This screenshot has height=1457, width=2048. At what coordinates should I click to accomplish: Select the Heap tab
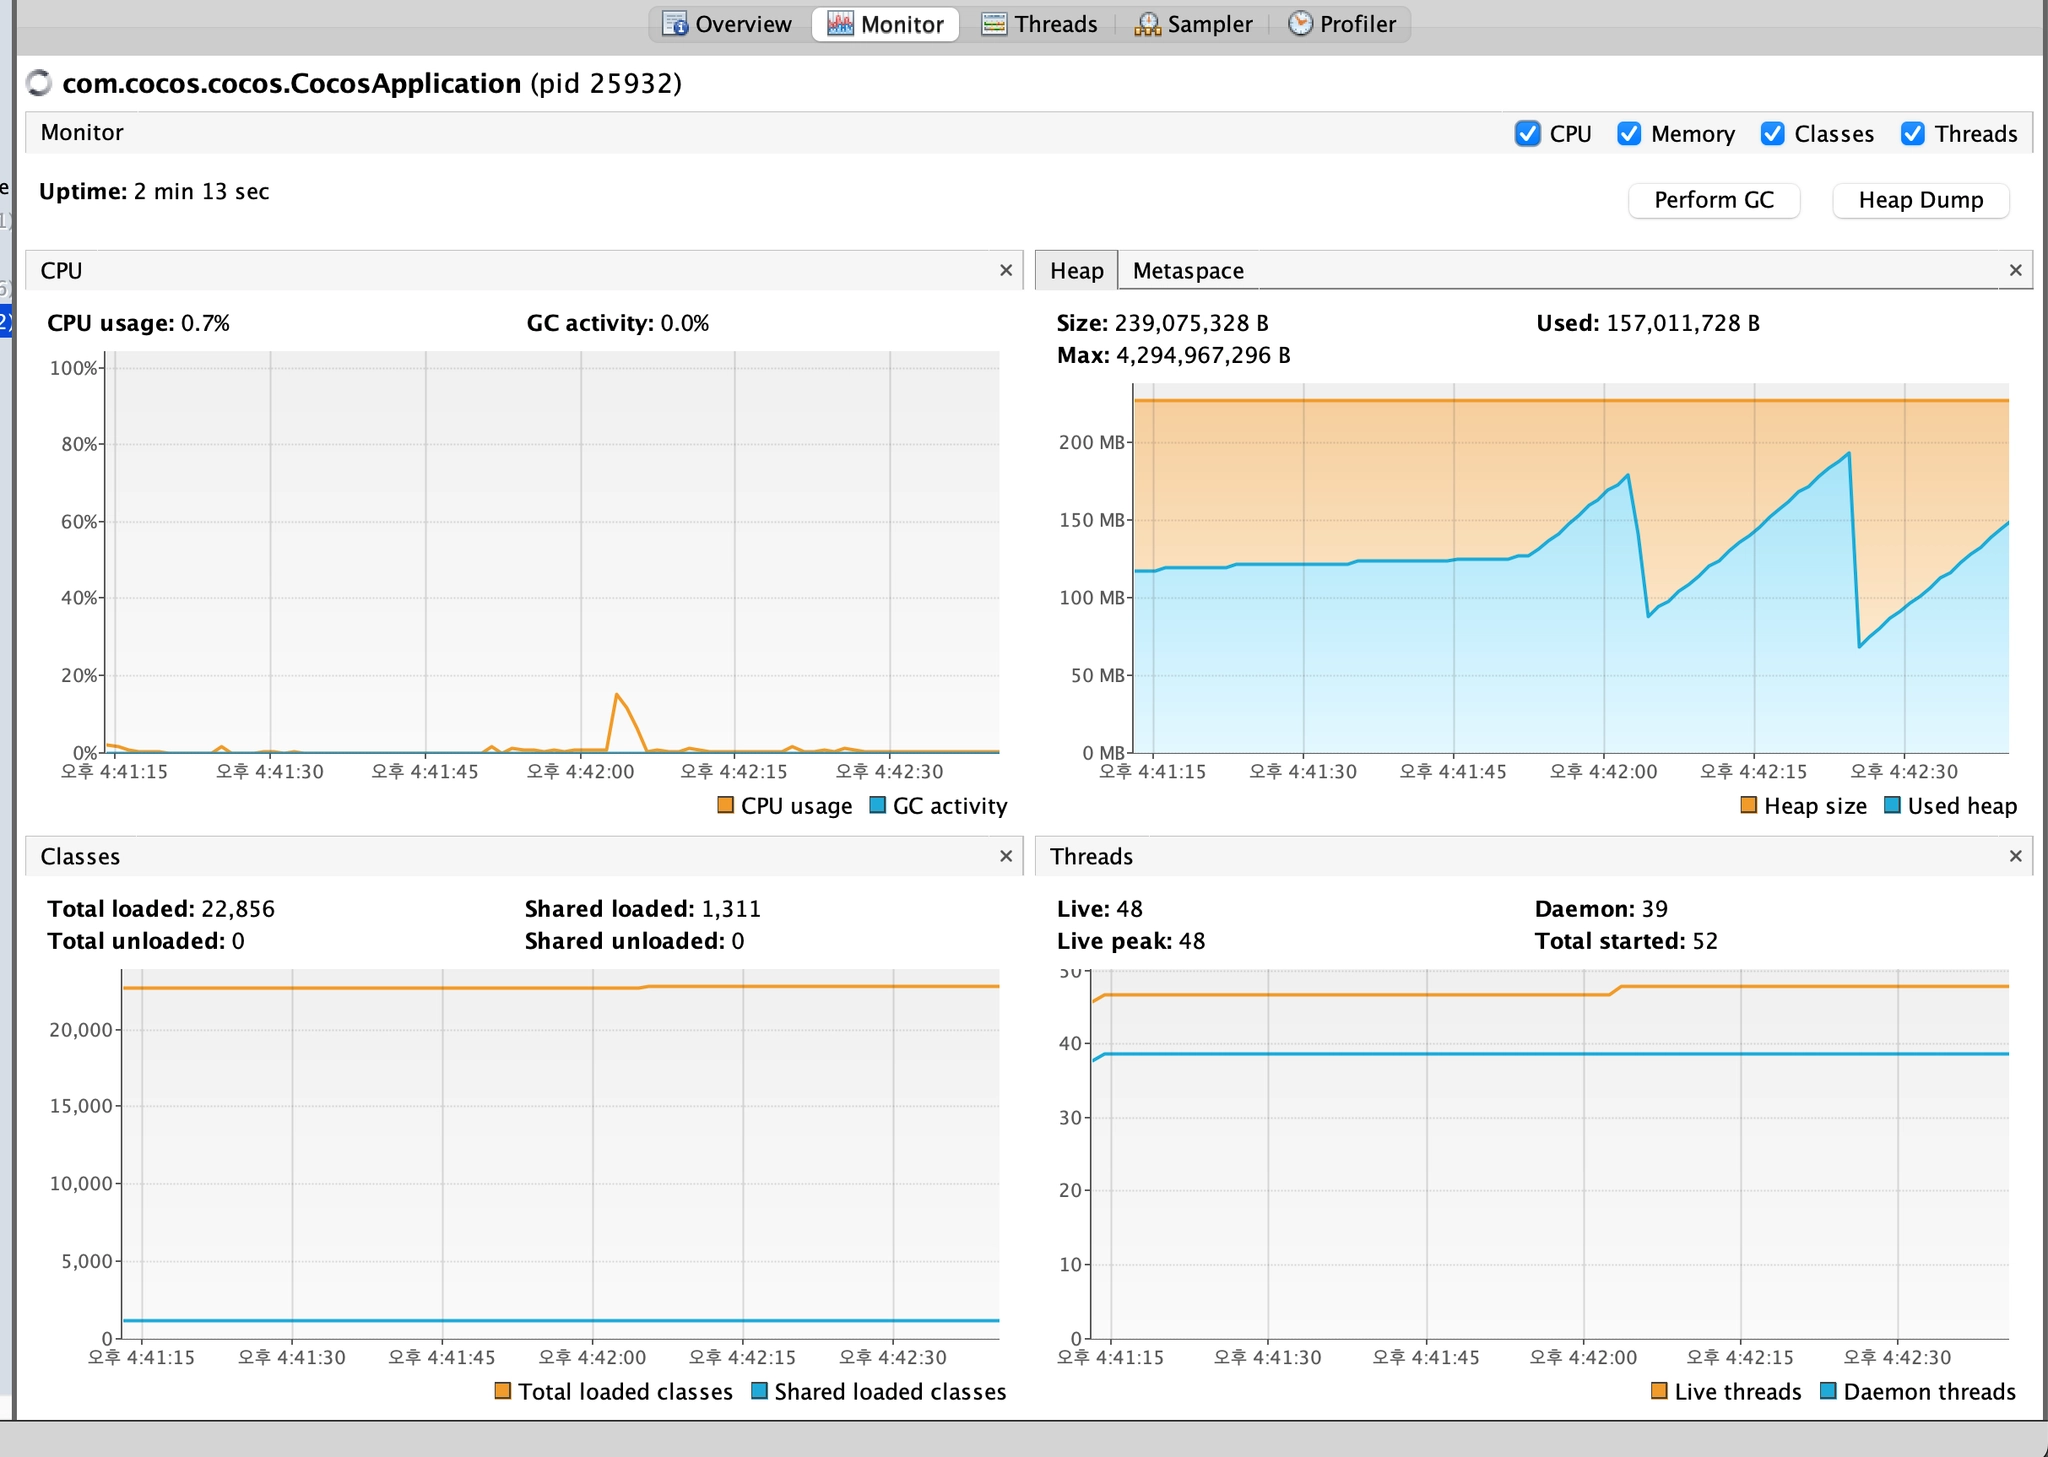coord(1076,271)
